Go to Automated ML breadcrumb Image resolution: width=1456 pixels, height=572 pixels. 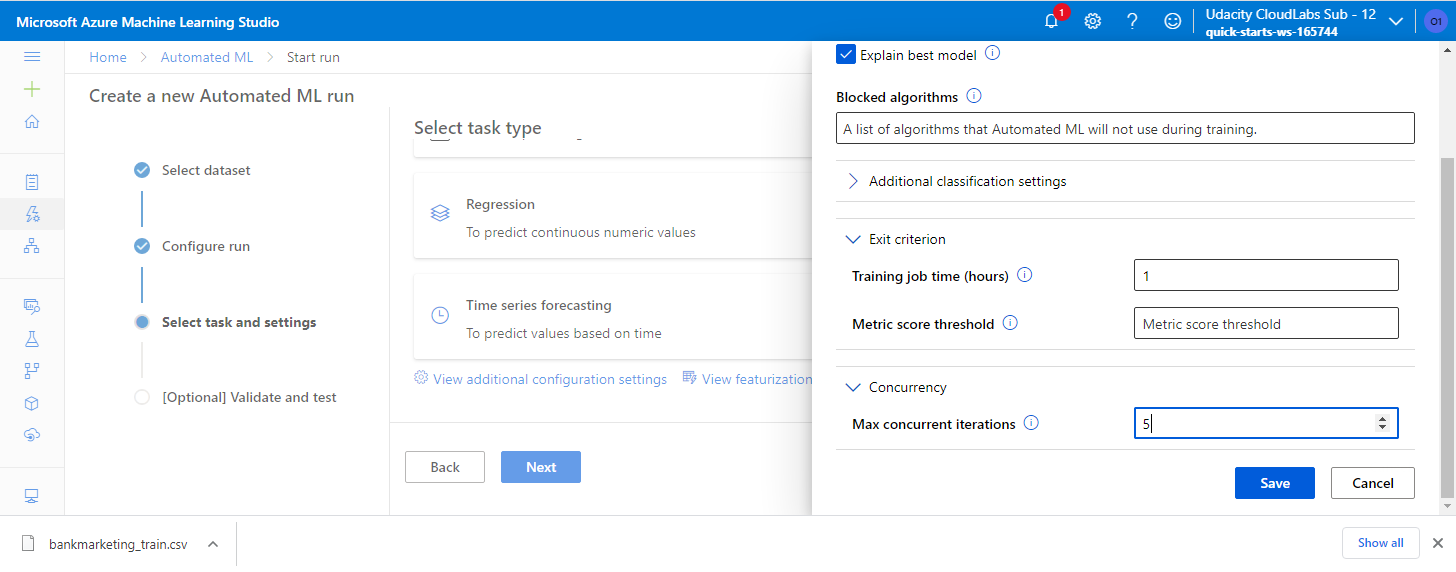(207, 57)
